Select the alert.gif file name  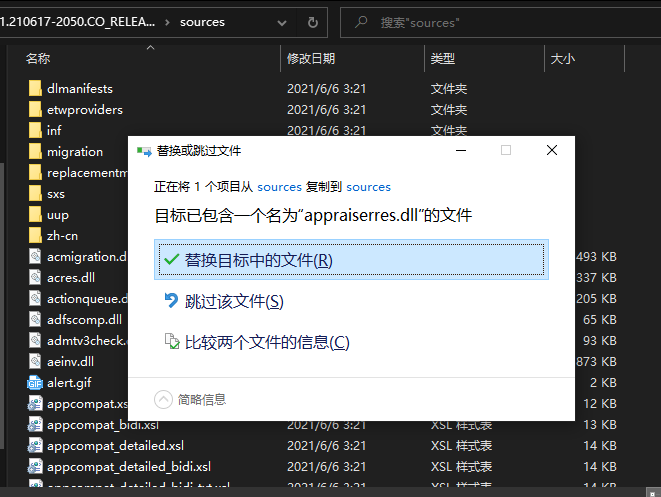[x=69, y=383]
